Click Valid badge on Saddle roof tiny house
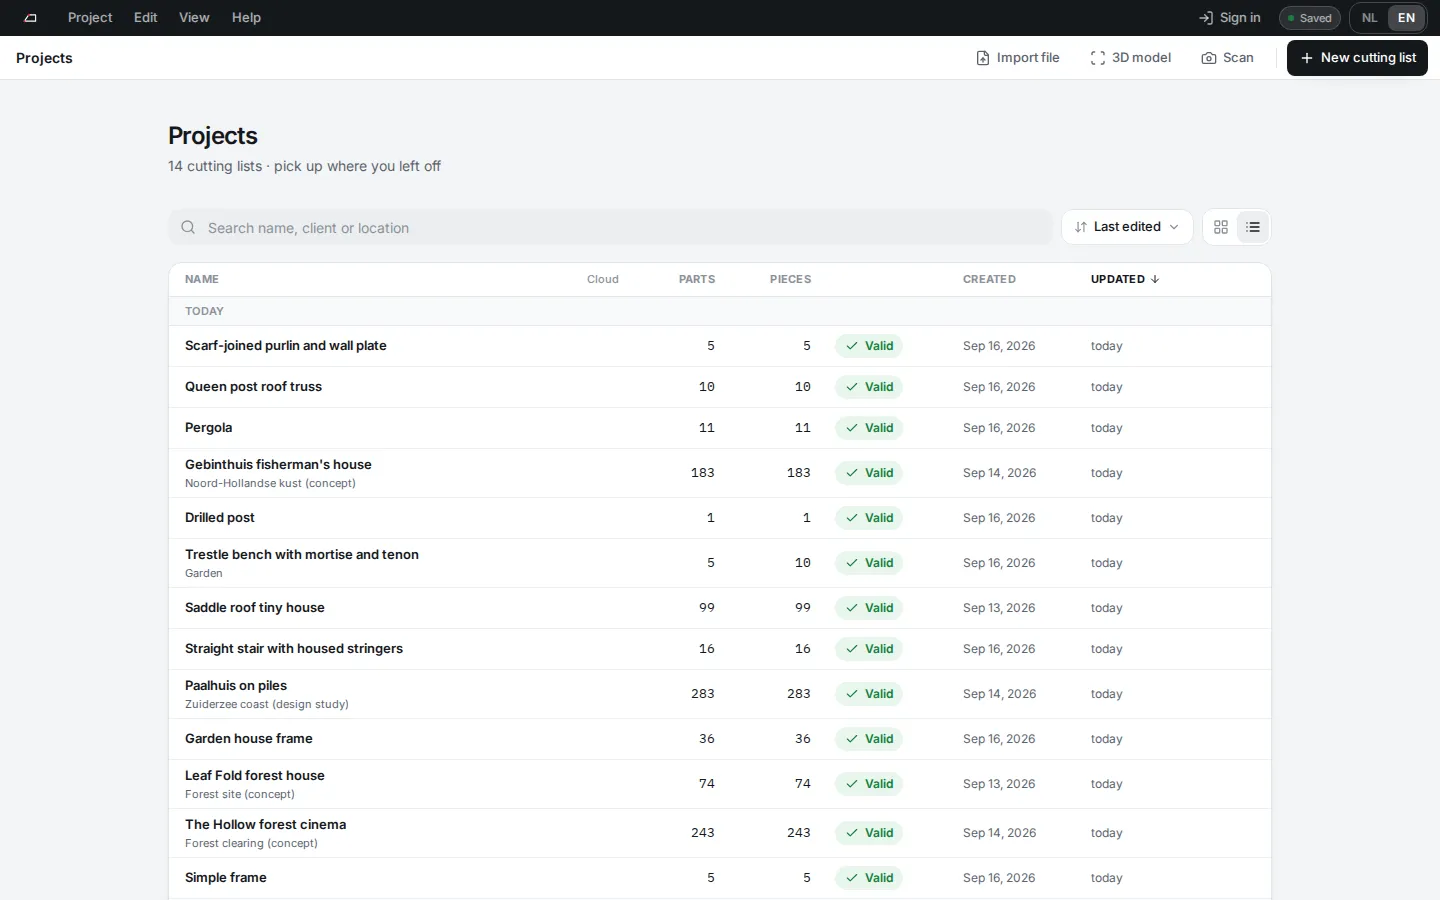Image resolution: width=1440 pixels, height=900 pixels. click(x=869, y=608)
